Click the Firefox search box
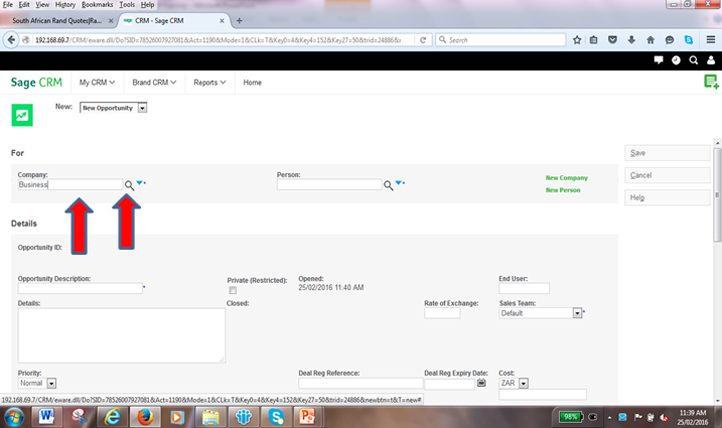The image size is (722, 428). click(x=501, y=40)
